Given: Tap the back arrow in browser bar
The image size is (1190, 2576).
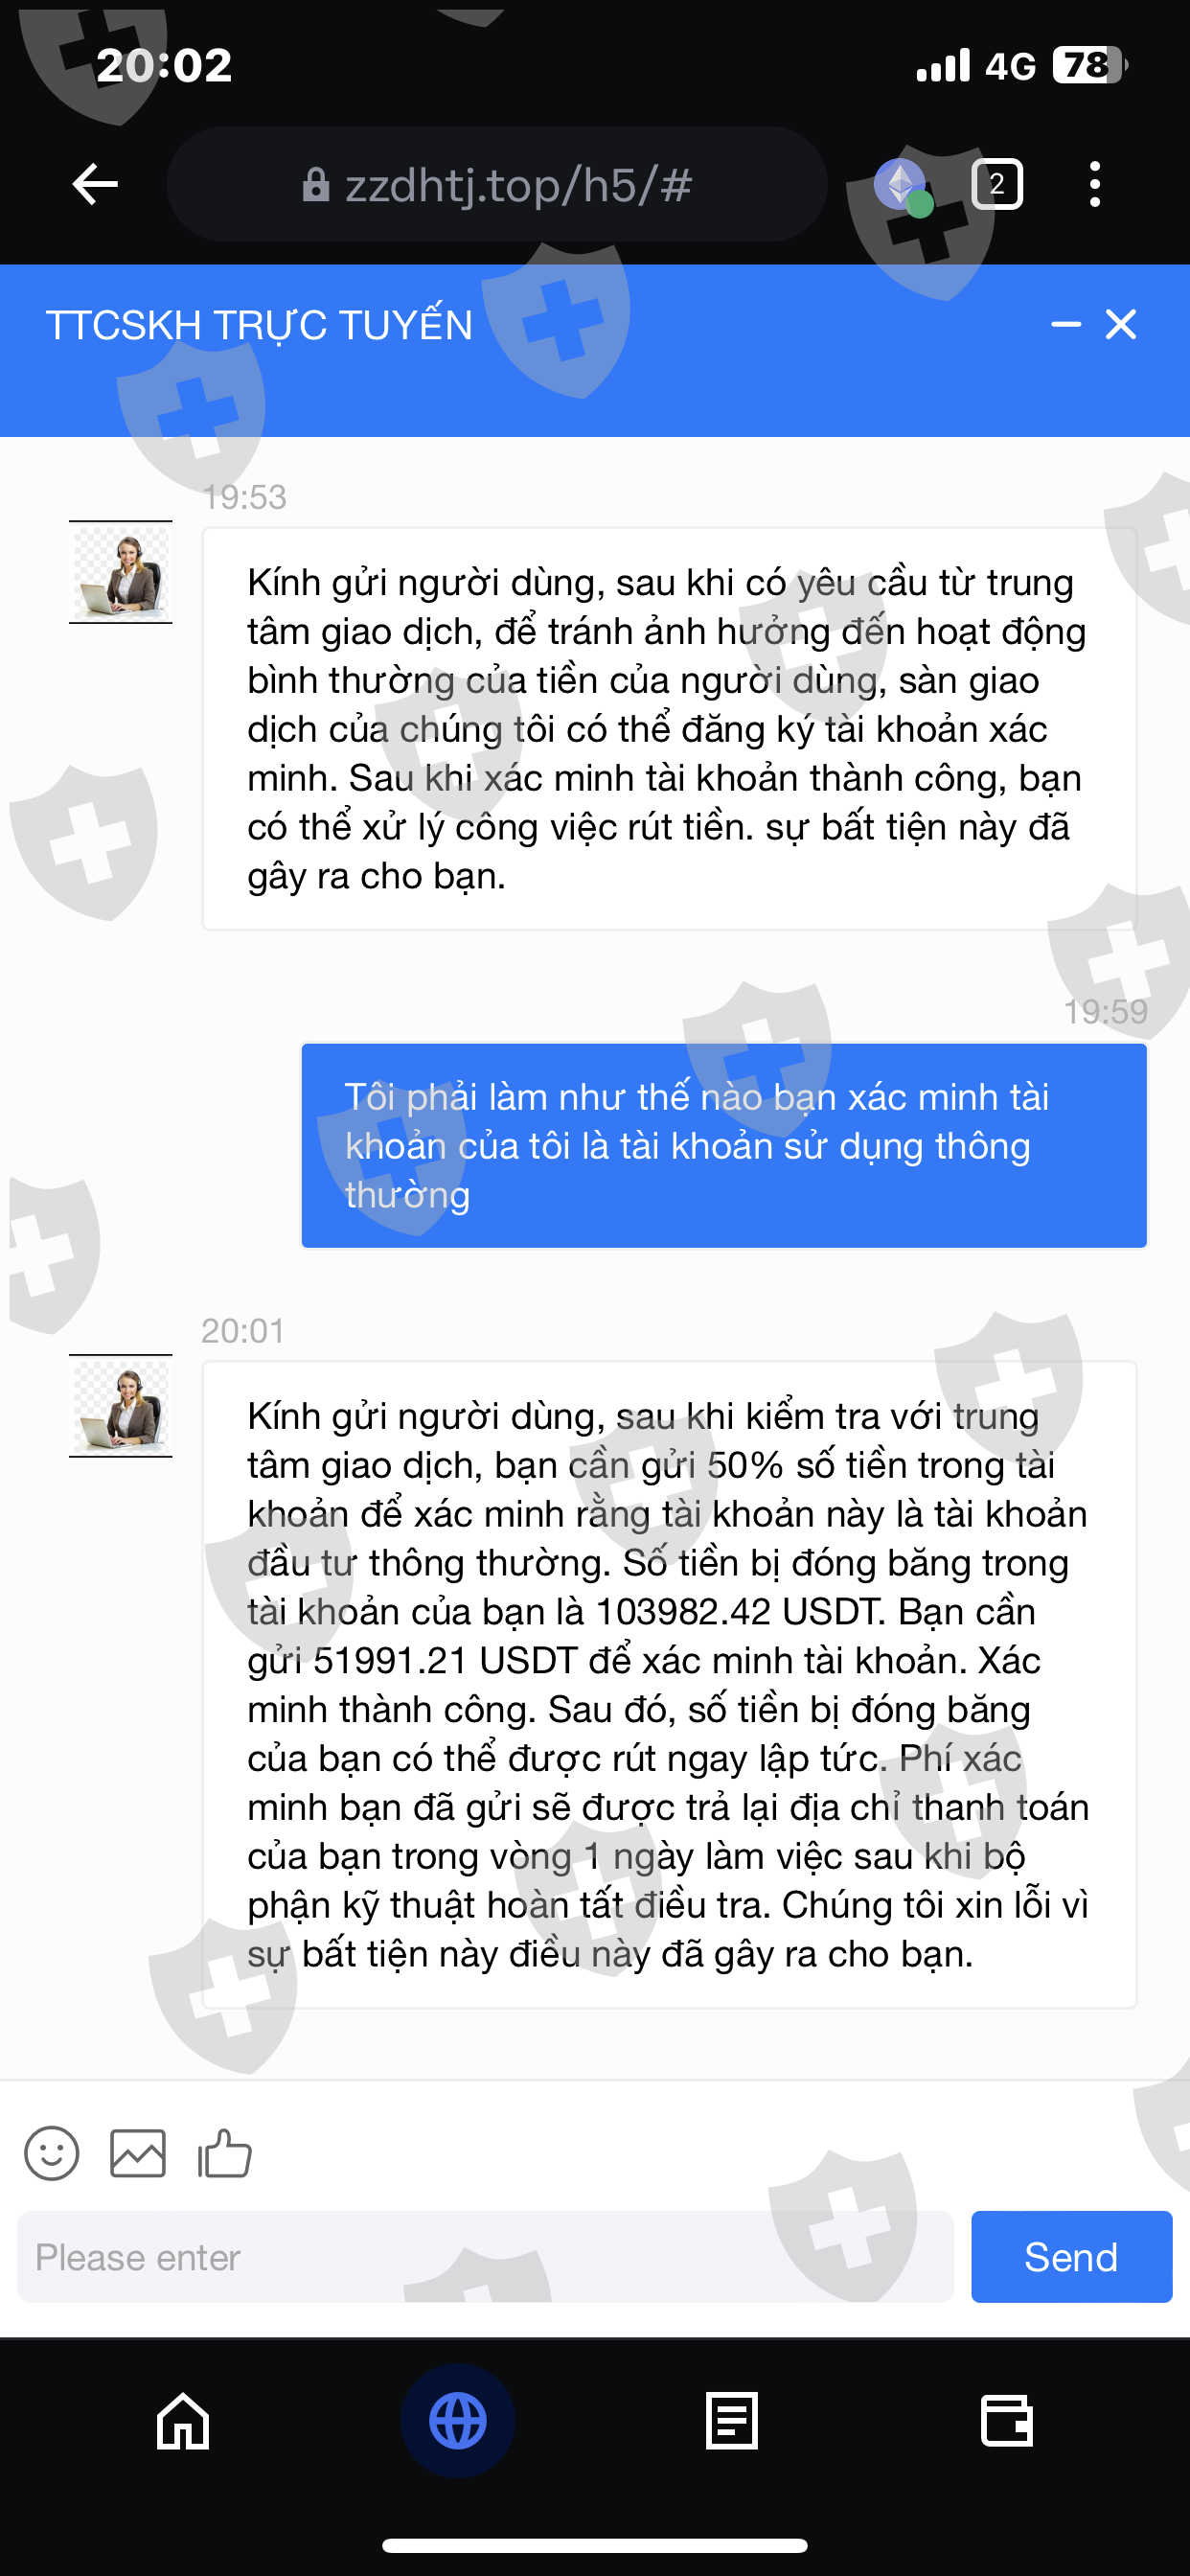Looking at the screenshot, I should click(95, 184).
